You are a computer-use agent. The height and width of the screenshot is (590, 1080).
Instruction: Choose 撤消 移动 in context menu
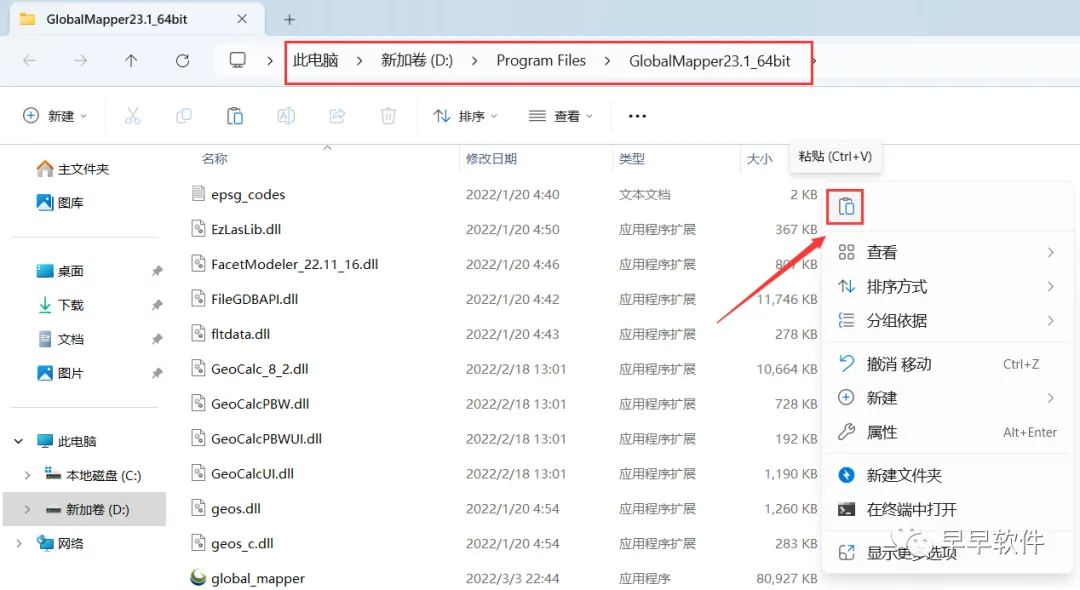pyautogui.click(x=947, y=364)
